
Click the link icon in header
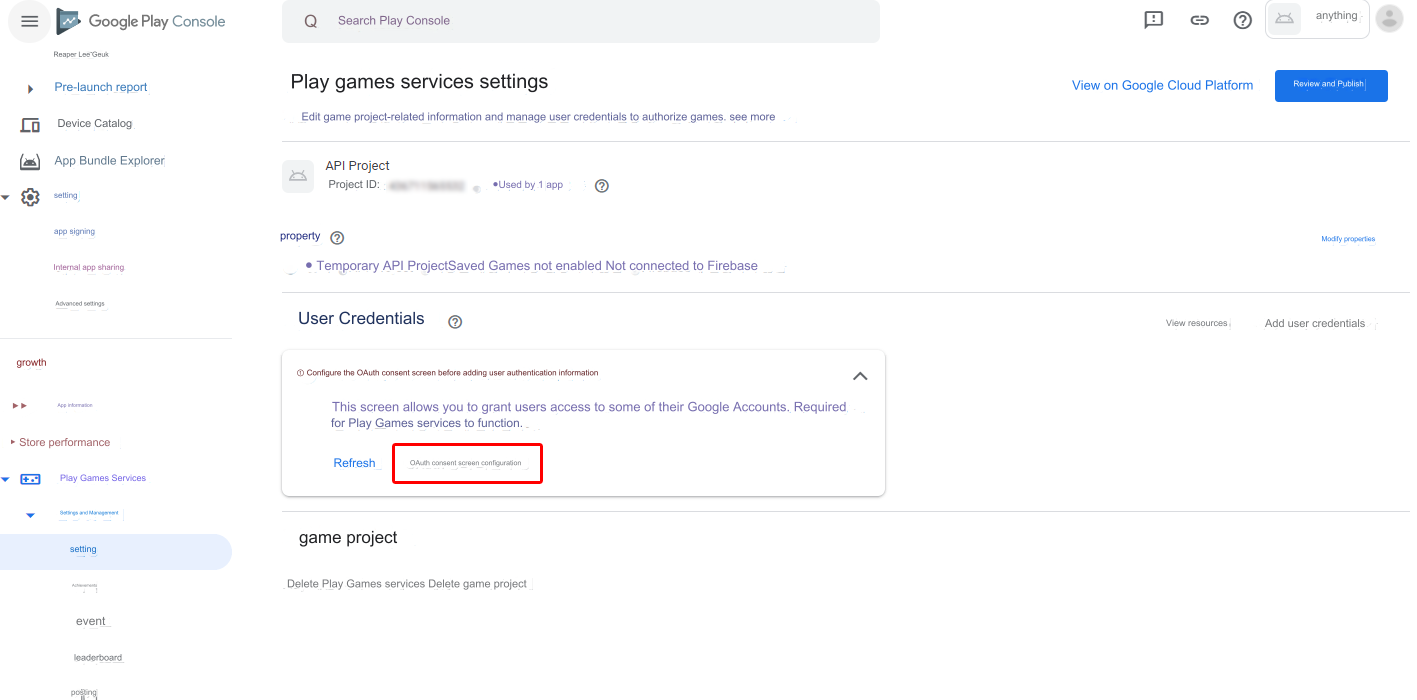coord(1199,20)
